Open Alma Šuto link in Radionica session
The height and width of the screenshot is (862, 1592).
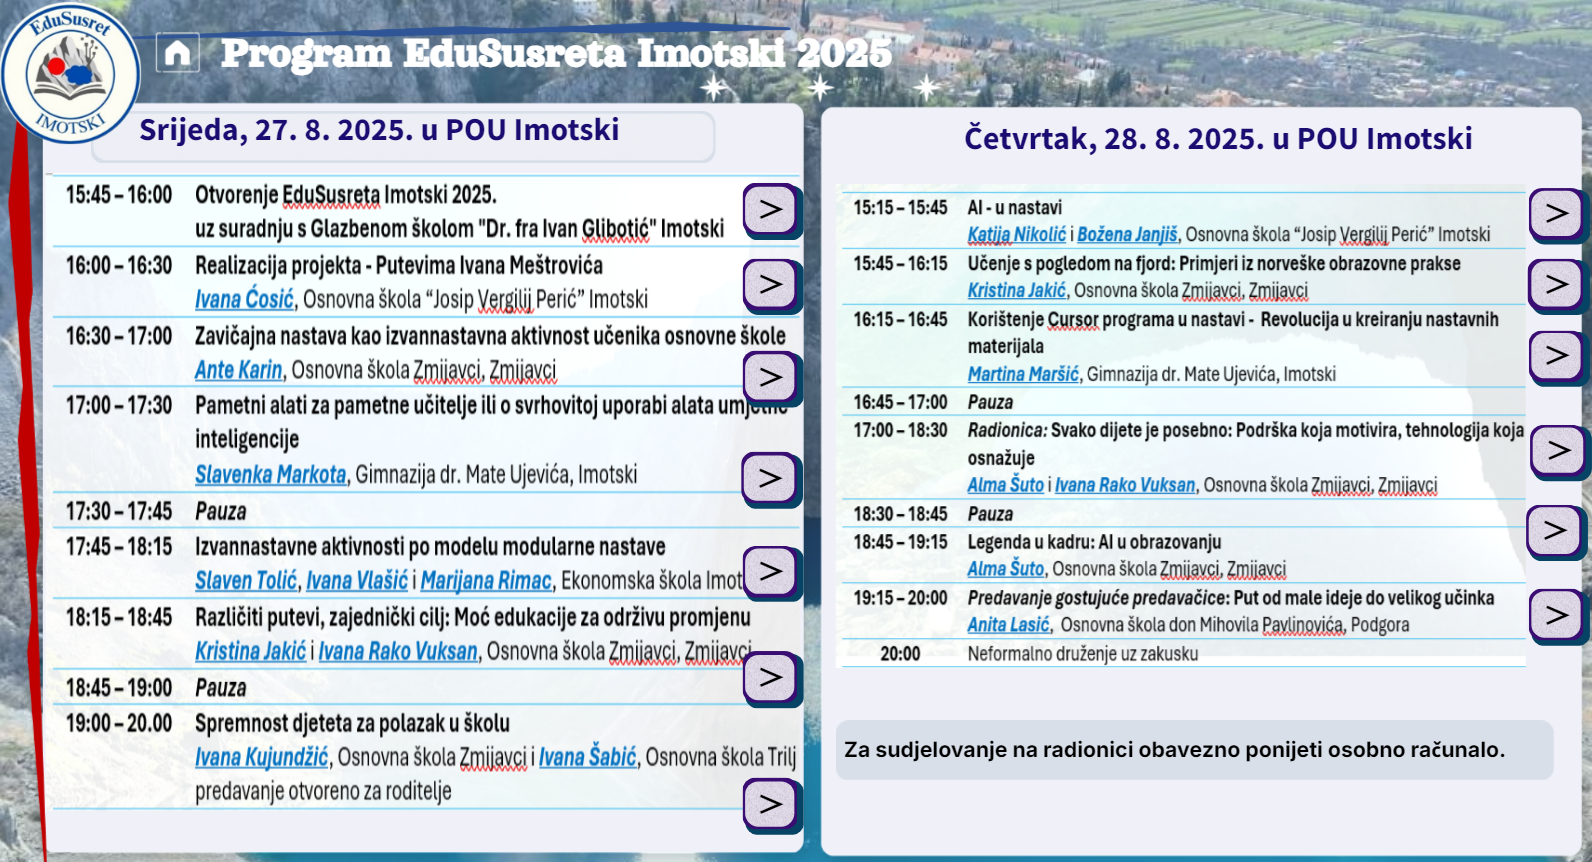1005,485
